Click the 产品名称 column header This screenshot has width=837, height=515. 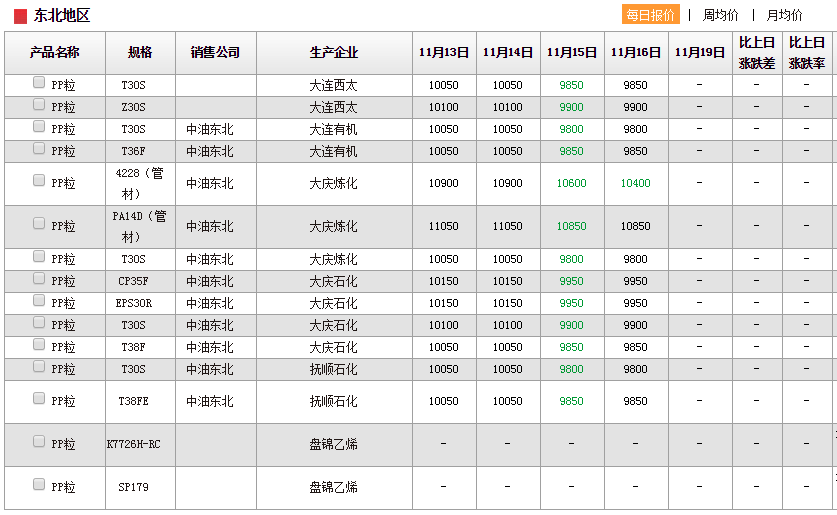[x=55, y=53]
